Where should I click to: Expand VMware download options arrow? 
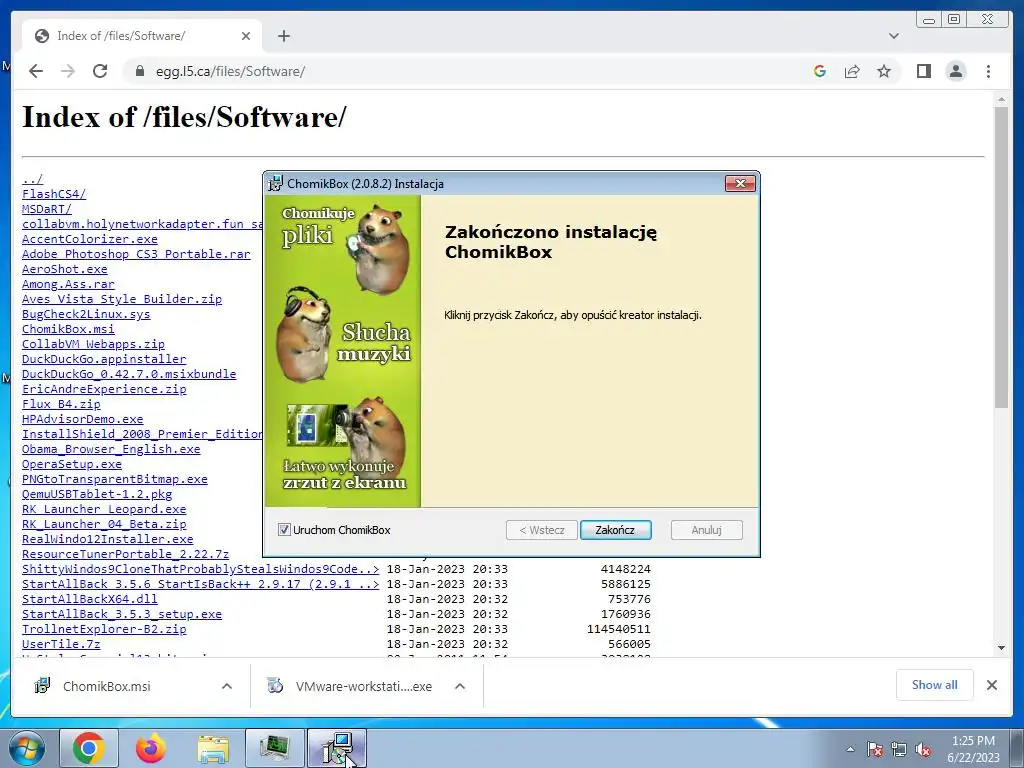point(460,686)
